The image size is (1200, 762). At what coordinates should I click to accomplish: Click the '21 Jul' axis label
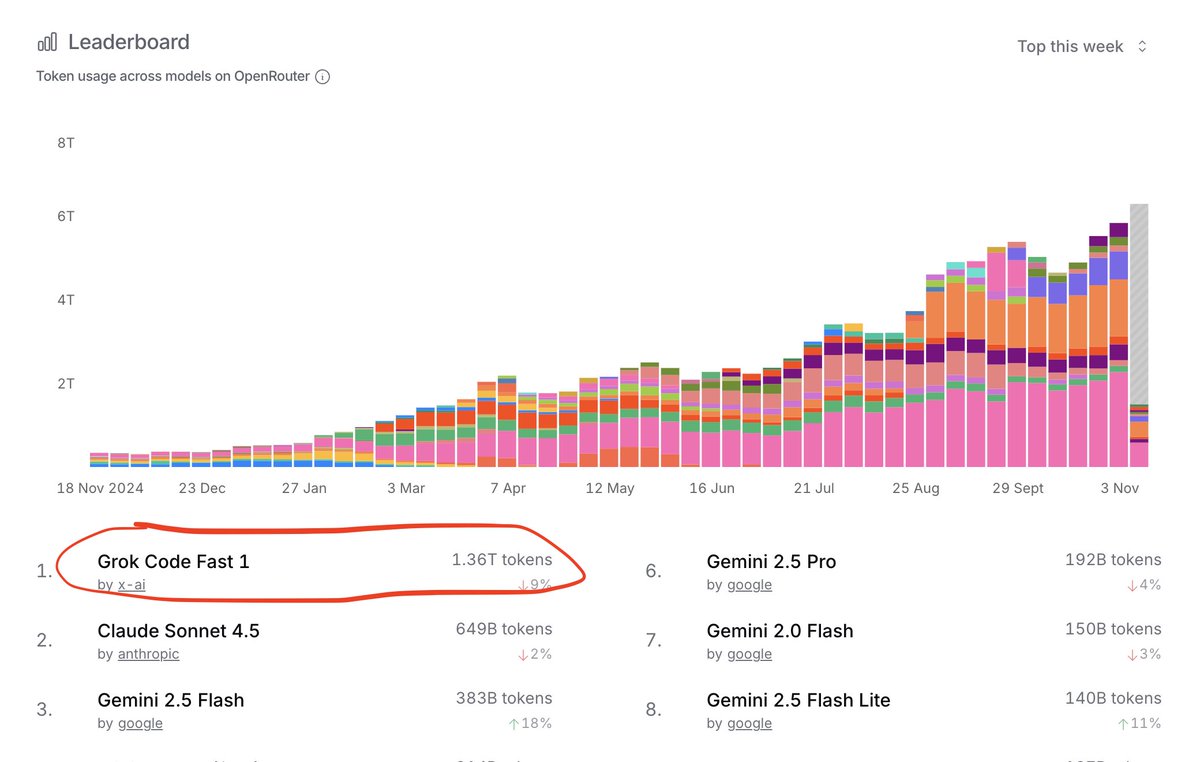814,488
